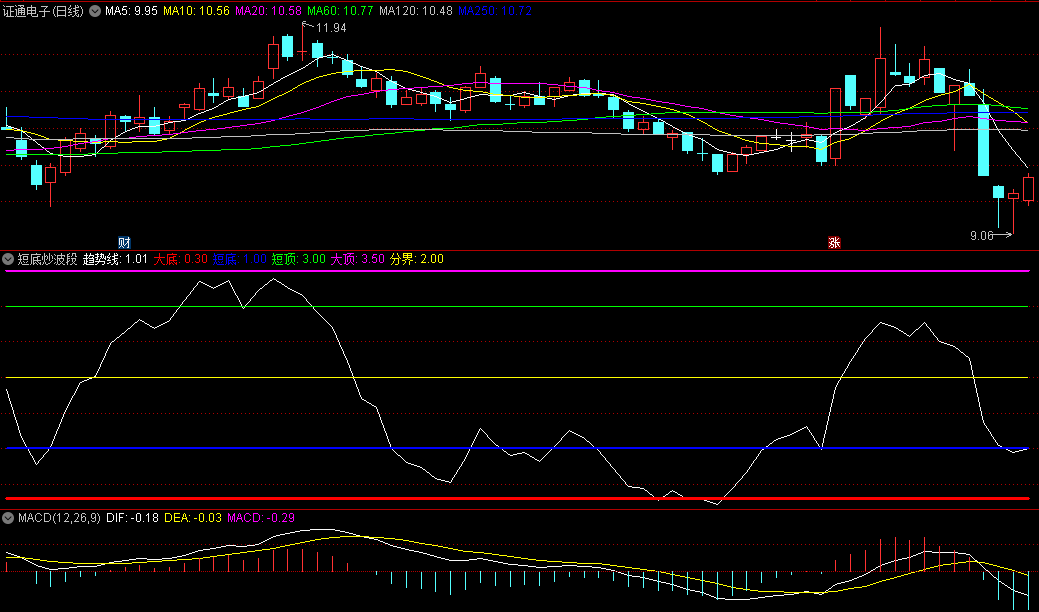
Task: Select the 短底炒波段 indicator name
Action: [48, 259]
